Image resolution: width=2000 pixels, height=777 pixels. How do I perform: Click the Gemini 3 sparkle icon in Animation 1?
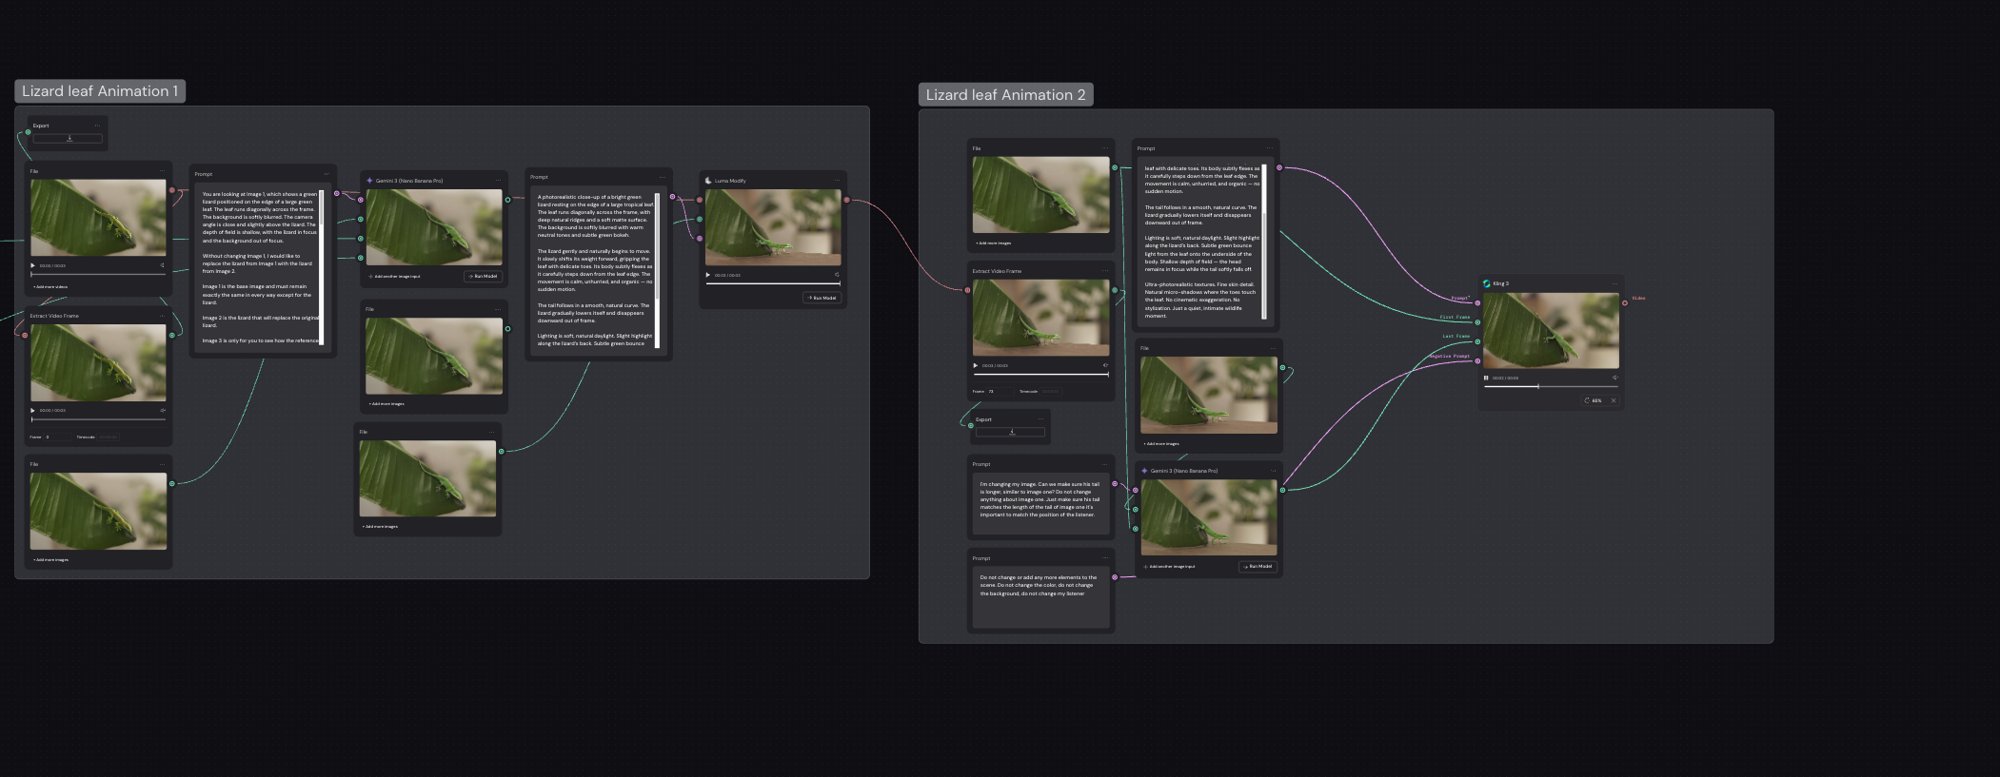(x=369, y=181)
